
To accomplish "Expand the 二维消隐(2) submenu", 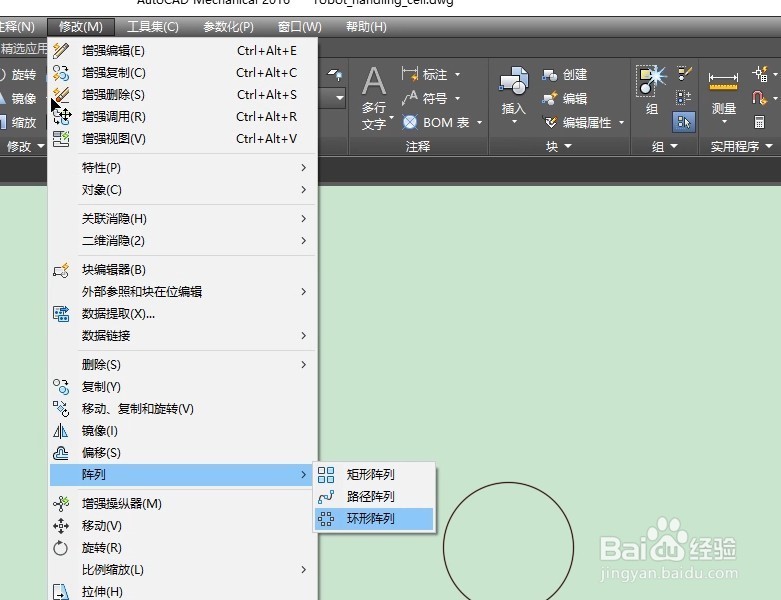I will pyautogui.click(x=183, y=240).
